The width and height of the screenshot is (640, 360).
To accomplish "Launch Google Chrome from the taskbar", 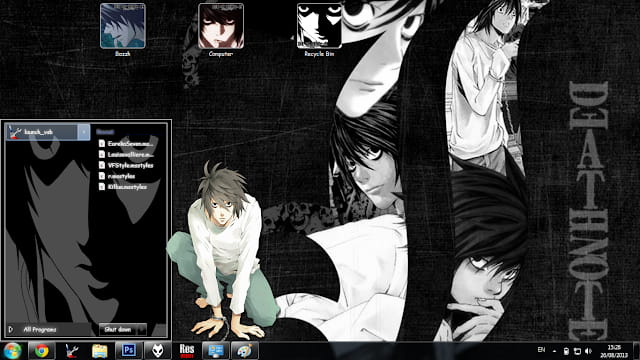I will point(42,351).
